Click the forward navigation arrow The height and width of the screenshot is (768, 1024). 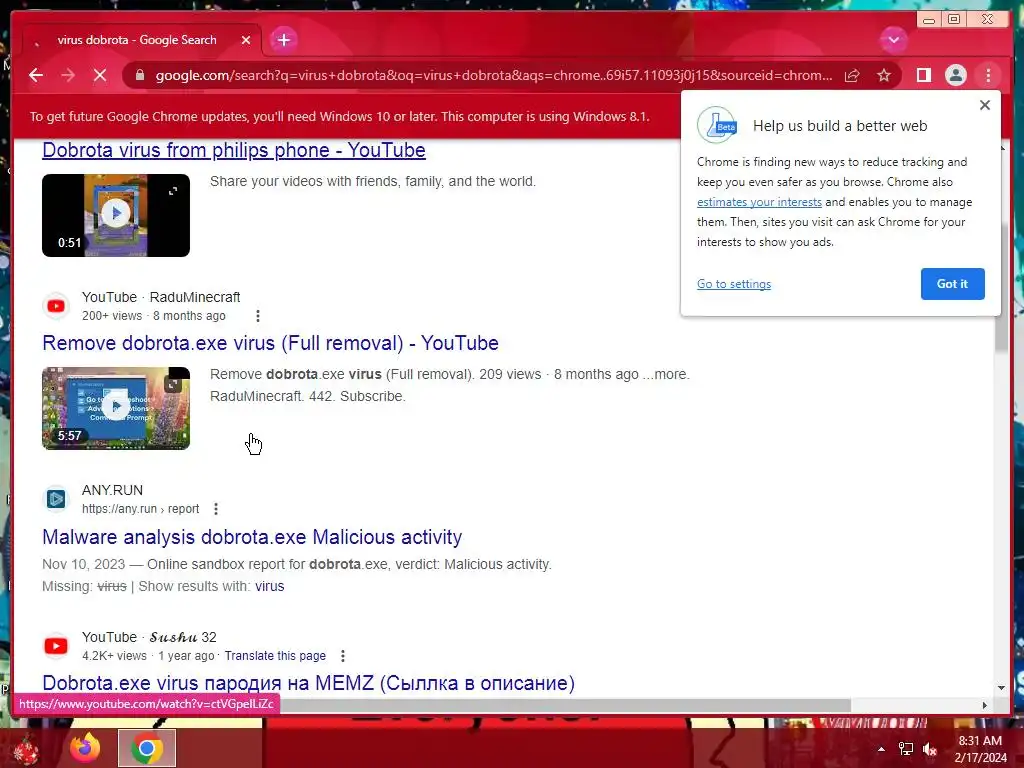tap(68, 76)
